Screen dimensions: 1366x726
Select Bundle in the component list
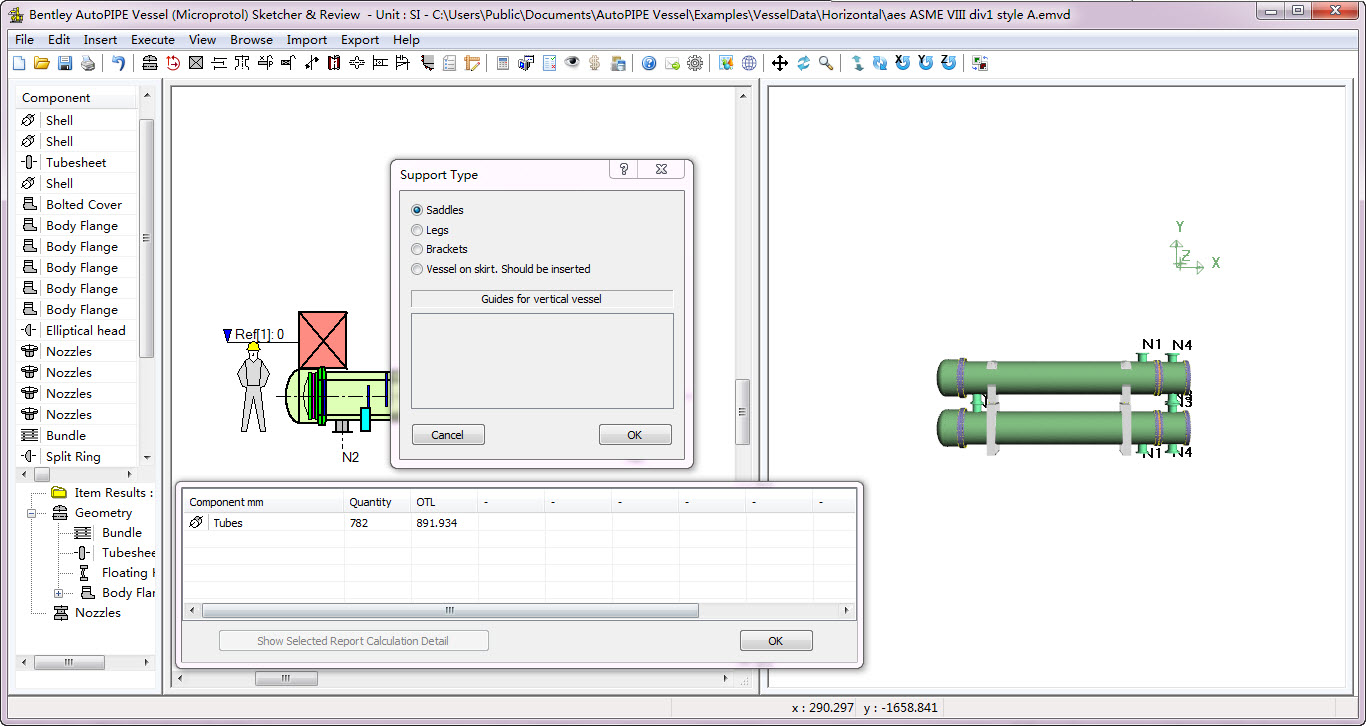click(x=66, y=435)
